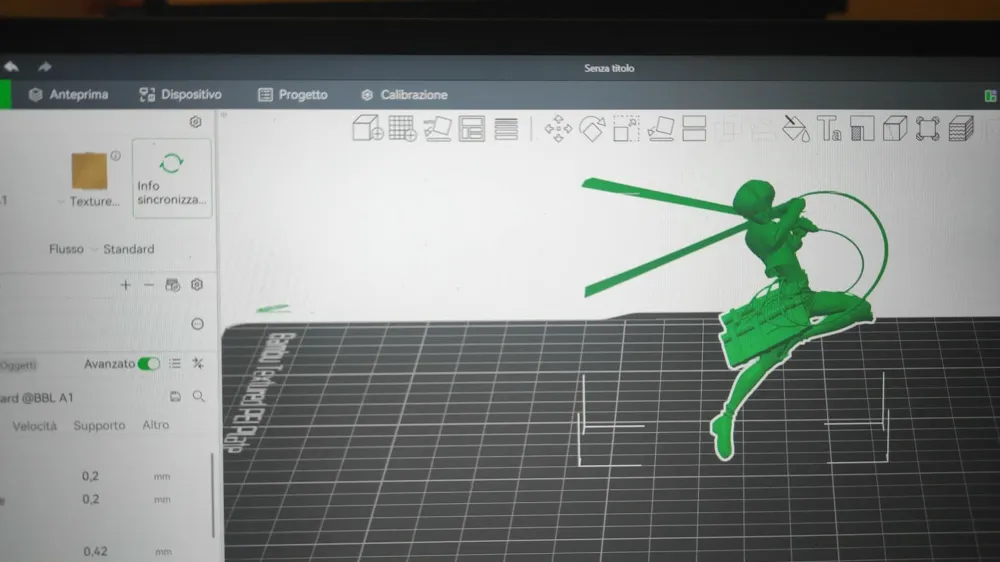1000x562 pixels.
Task: Add a filament with the plus icon
Action: [126, 285]
